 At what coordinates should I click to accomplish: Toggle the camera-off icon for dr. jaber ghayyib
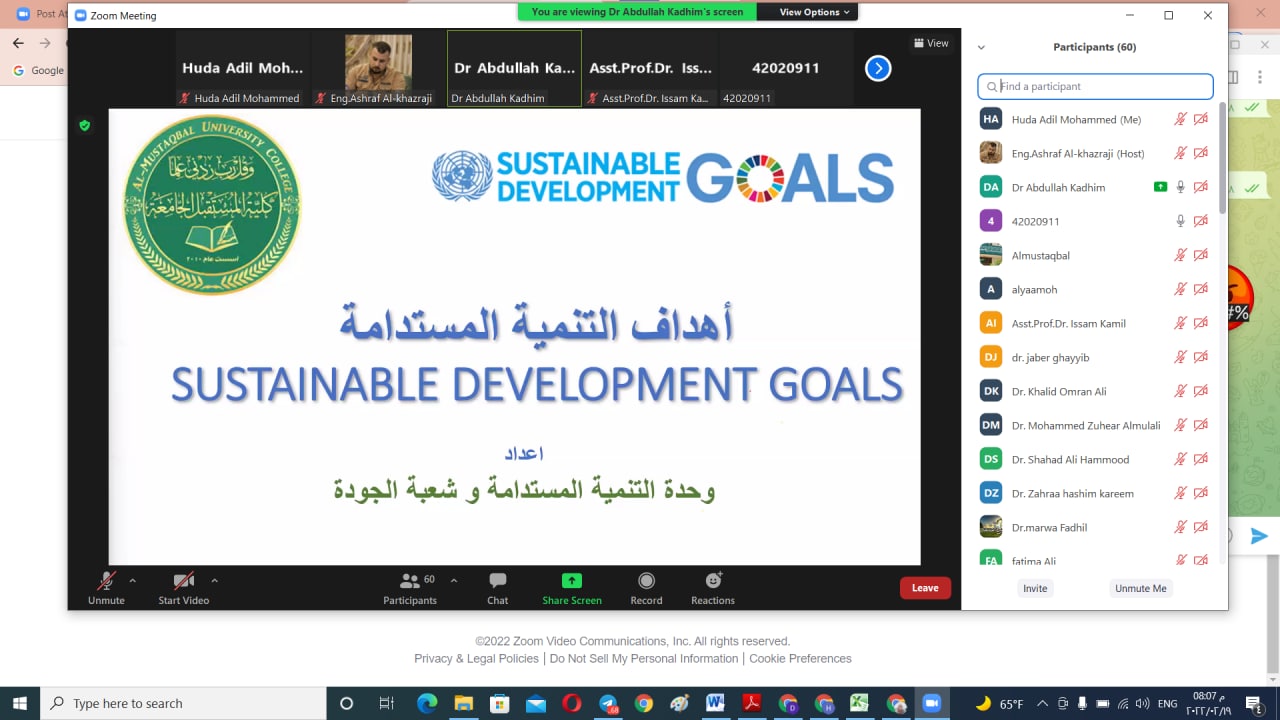pos(1200,357)
